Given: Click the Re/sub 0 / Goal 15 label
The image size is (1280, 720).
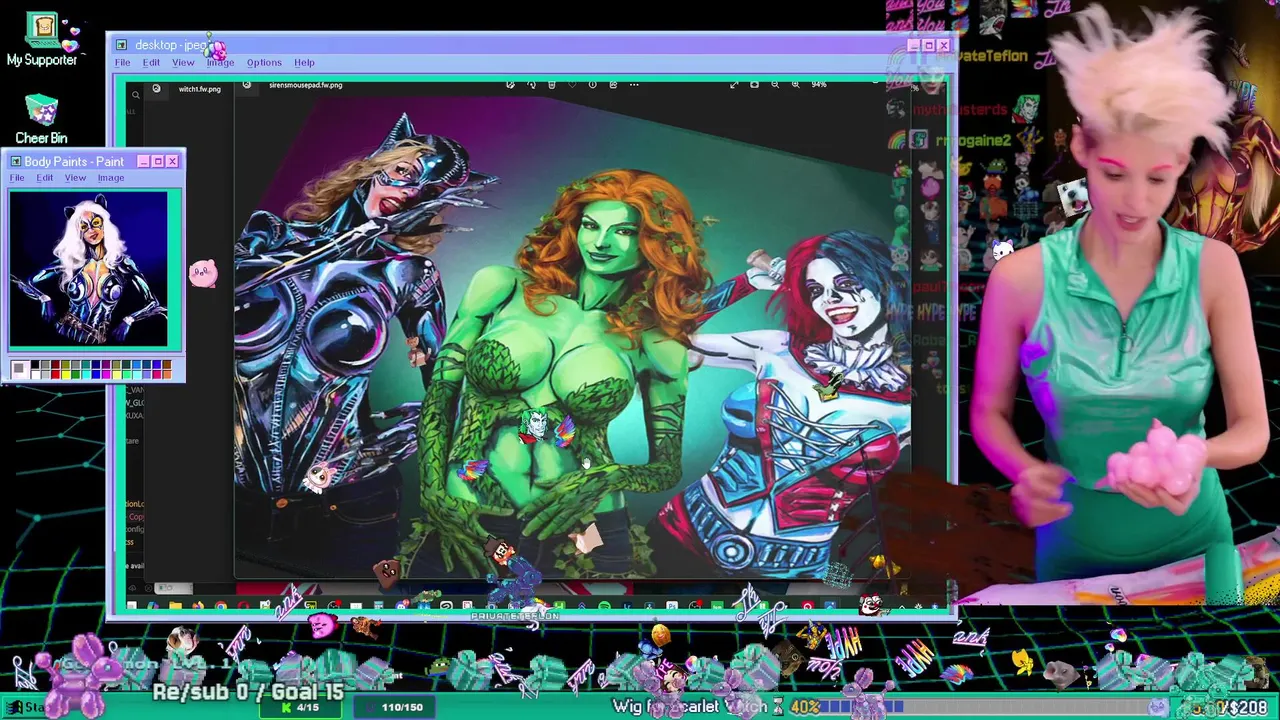Looking at the screenshot, I should point(248,691).
